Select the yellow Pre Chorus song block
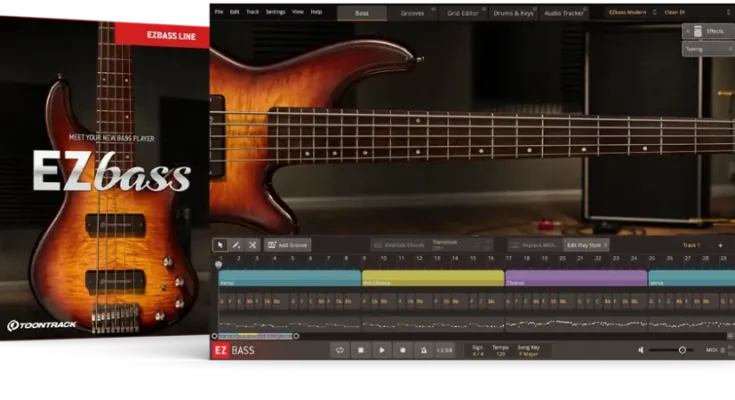Image resolution: width=735 pixels, height=400 pixels. coord(433,278)
